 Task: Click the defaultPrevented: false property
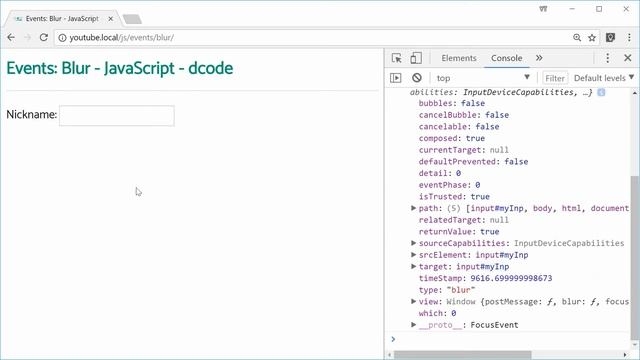click(x=473, y=161)
